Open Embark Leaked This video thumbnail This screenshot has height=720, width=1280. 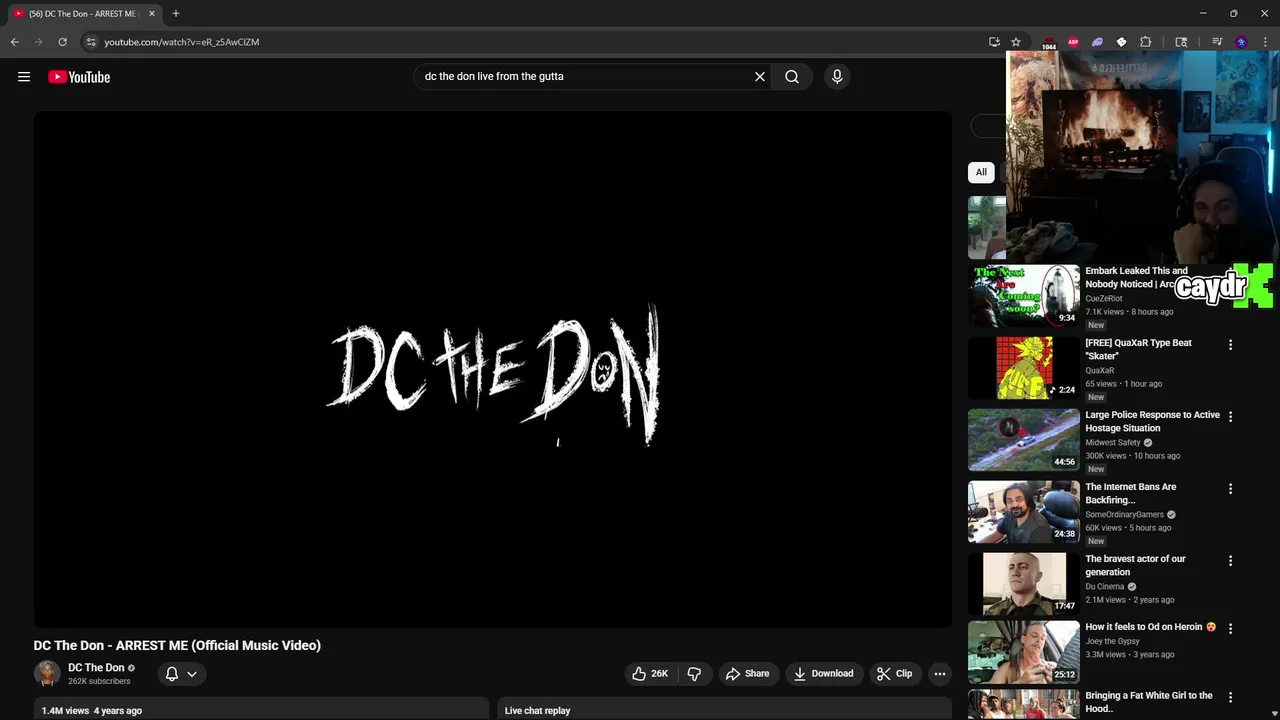click(1024, 295)
